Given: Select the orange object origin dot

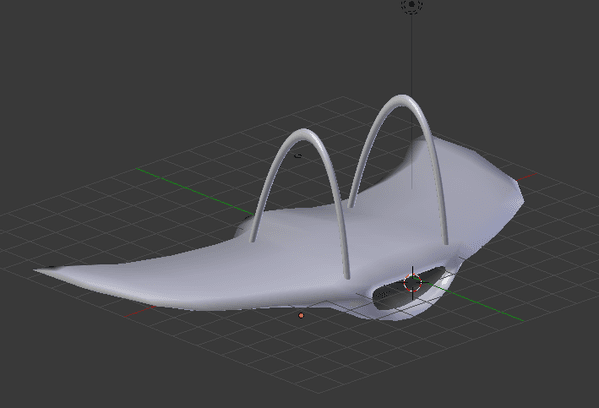Looking at the screenshot, I should point(301,316).
